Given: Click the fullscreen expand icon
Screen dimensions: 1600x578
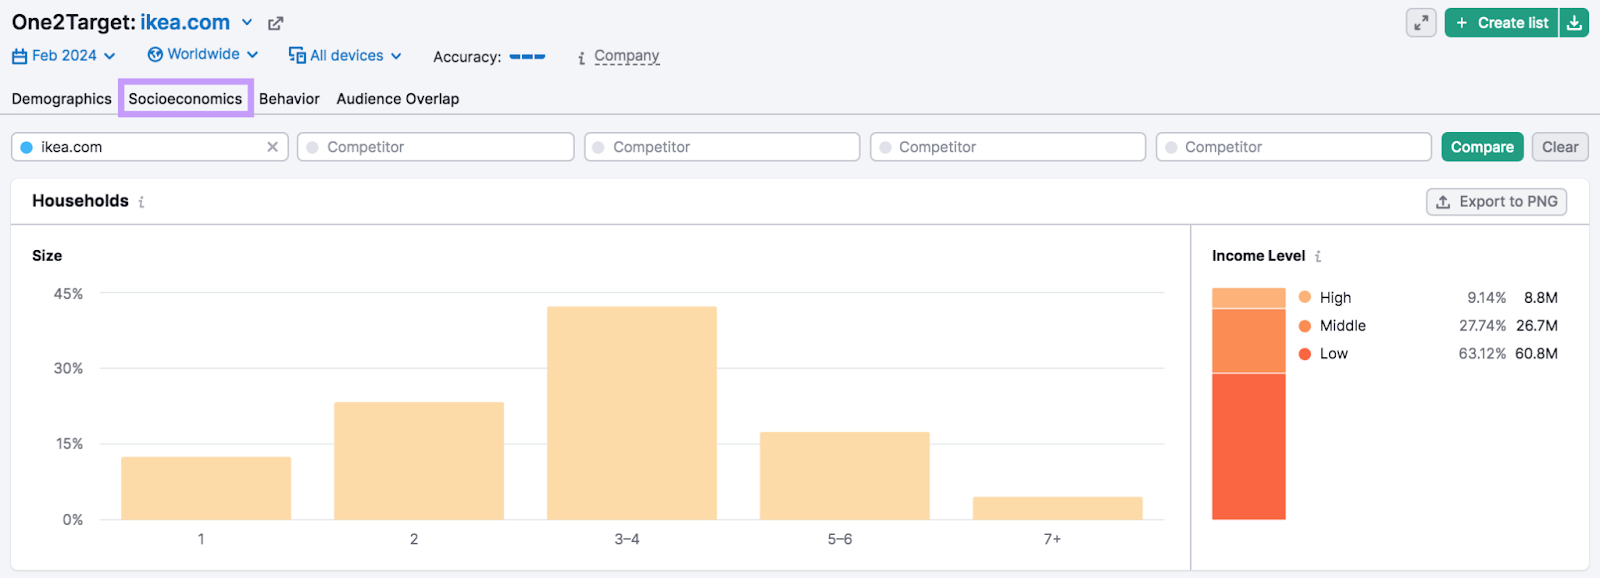Looking at the screenshot, I should pyautogui.click(x=1421, y=22).
